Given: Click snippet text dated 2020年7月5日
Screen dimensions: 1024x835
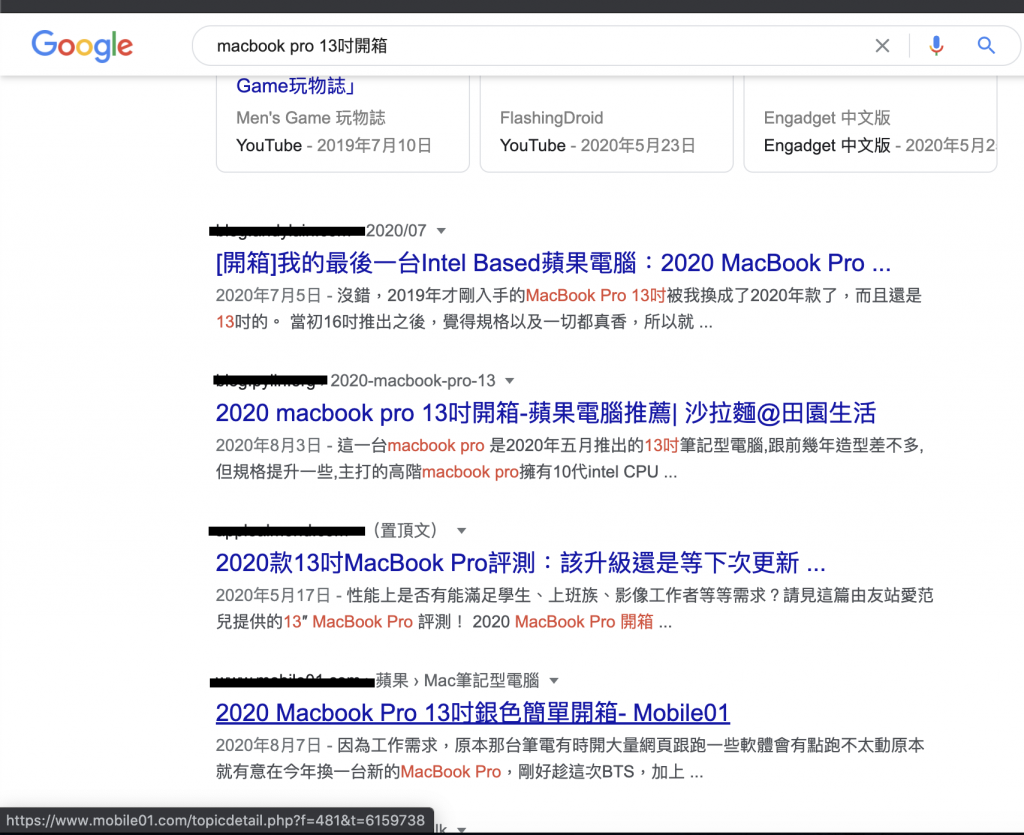Looking at the screenshot, I should 569,309.
